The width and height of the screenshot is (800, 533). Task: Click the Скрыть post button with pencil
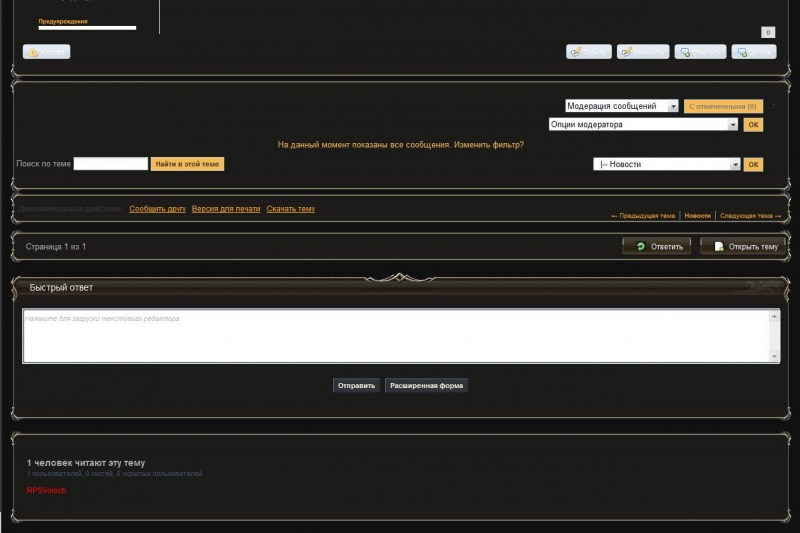click(589, 52)
